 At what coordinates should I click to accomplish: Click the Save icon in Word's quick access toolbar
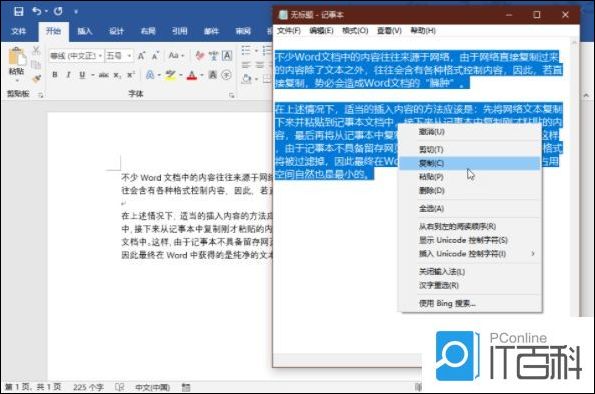18,11
